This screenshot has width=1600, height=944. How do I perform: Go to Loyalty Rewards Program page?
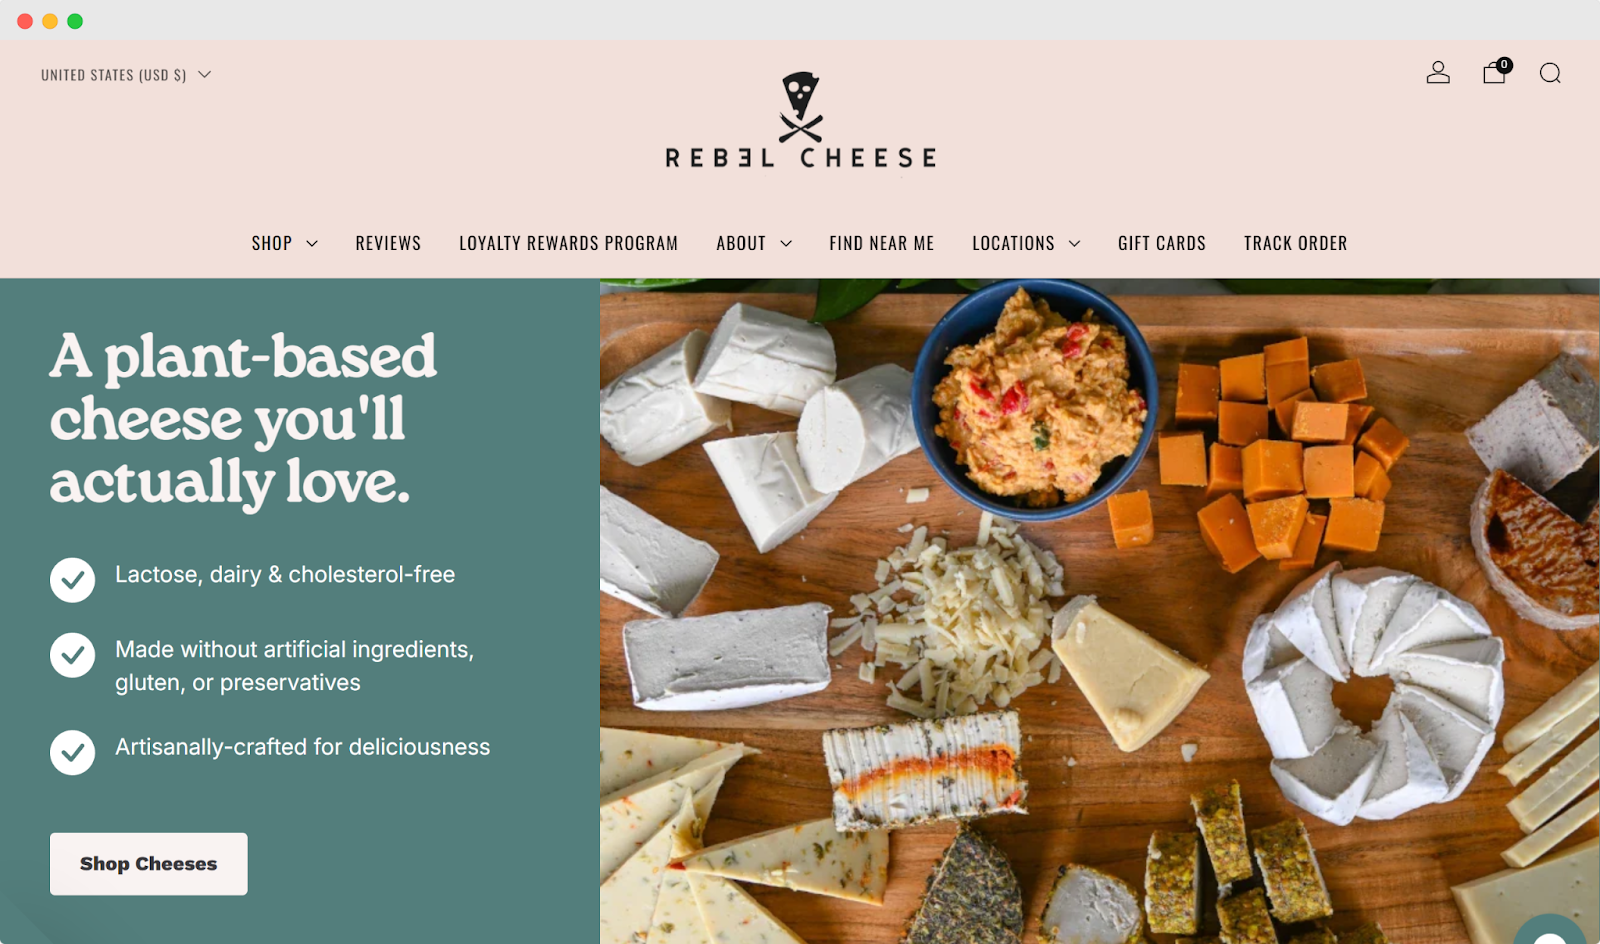tap(568, 243)
